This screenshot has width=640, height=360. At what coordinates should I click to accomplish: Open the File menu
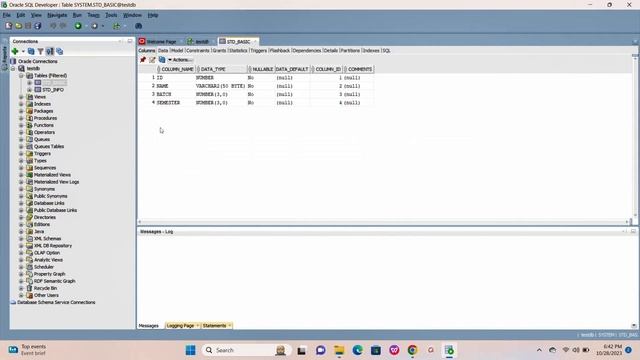click(7, 15)
